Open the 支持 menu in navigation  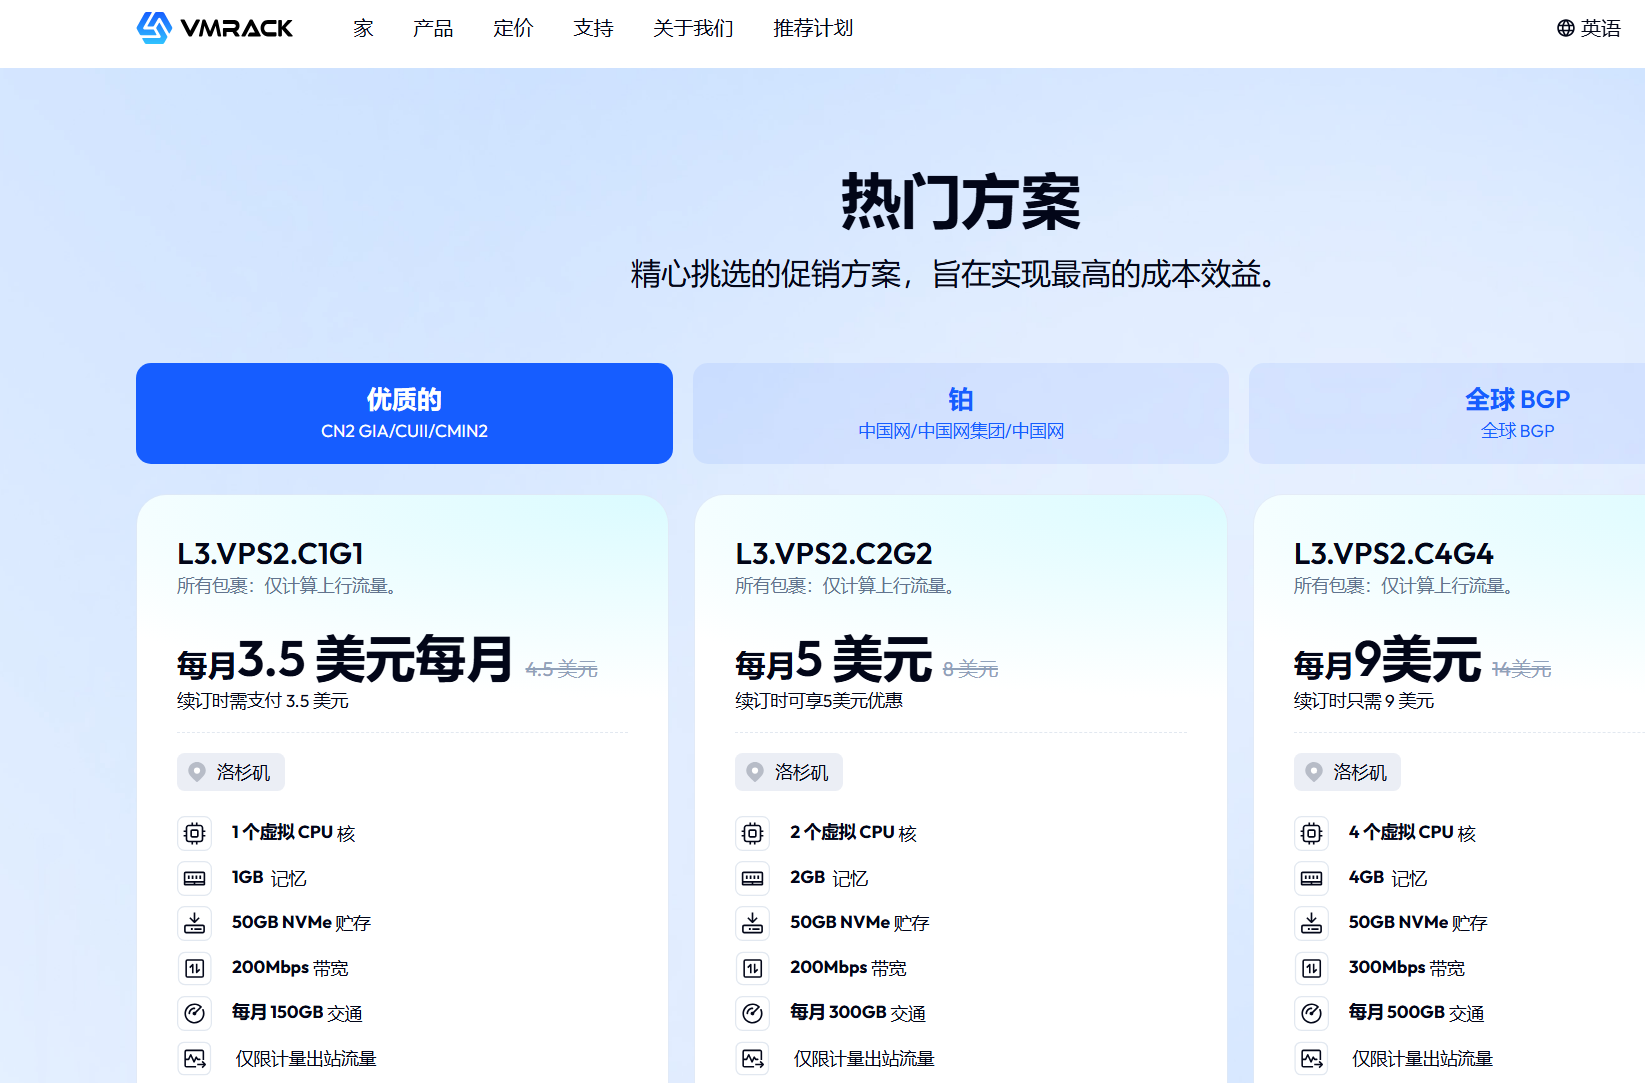[x=593, y=28]
